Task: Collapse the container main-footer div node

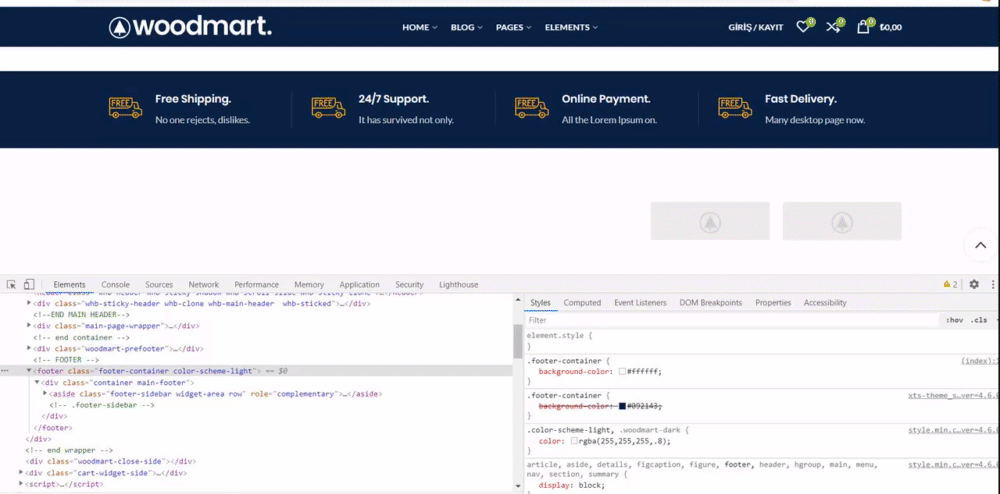Action: (37, 382)
